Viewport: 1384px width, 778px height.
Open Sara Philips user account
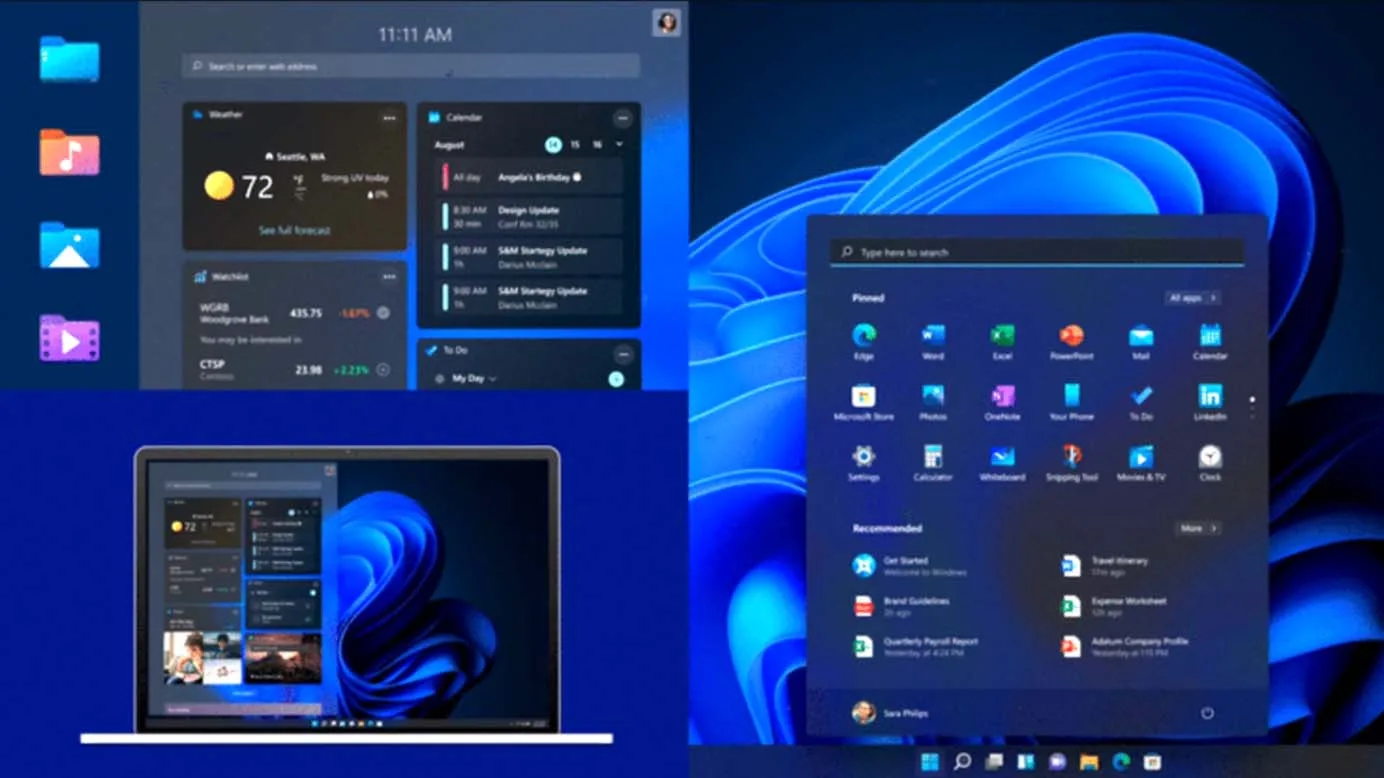tap(890, 713)
